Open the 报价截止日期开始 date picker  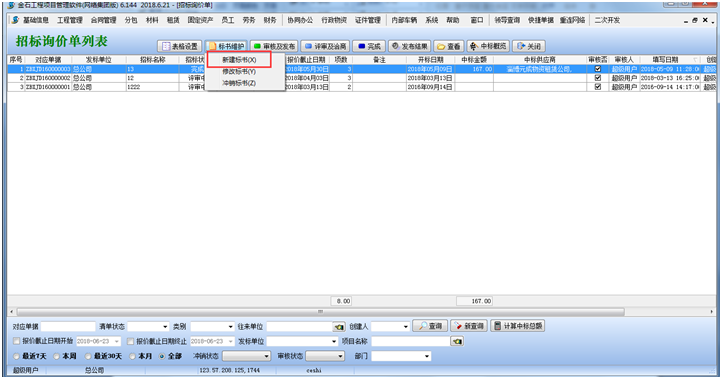coord(117,341)
